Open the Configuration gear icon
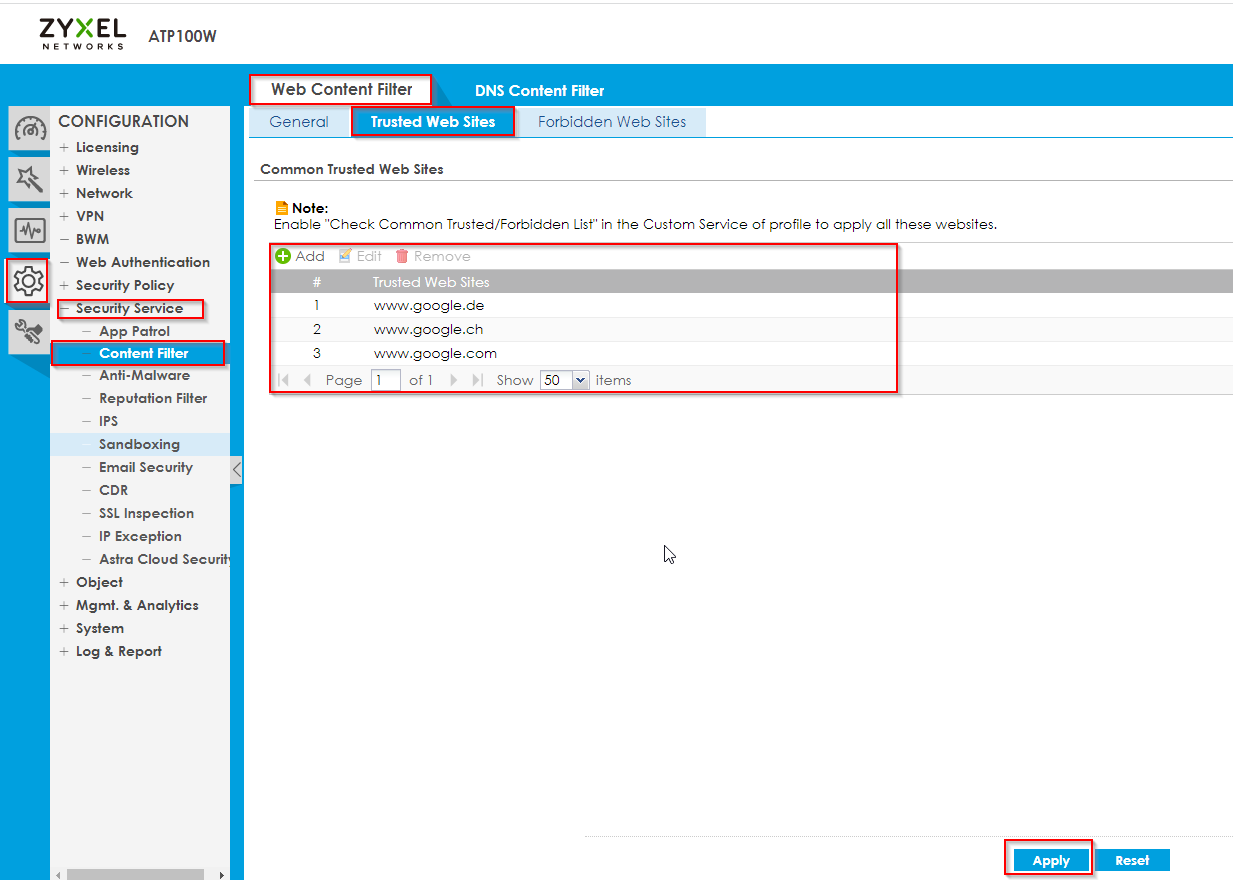The width and height of the screenshot is (1233, 880). click(28, 281)
